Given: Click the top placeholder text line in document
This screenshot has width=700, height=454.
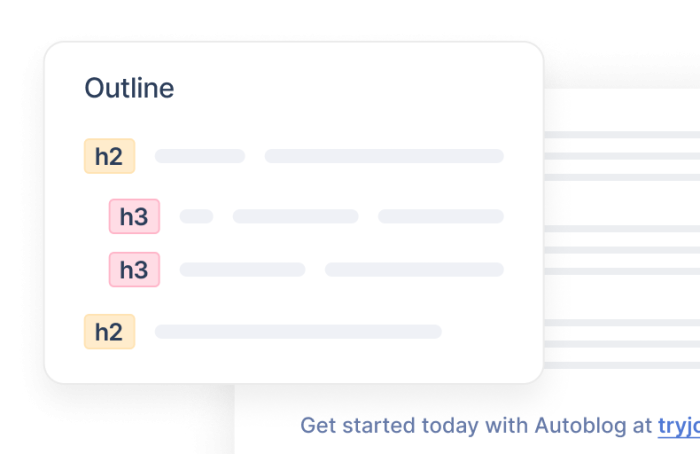Looking at the screenshot, I should [x=620, y=135].
